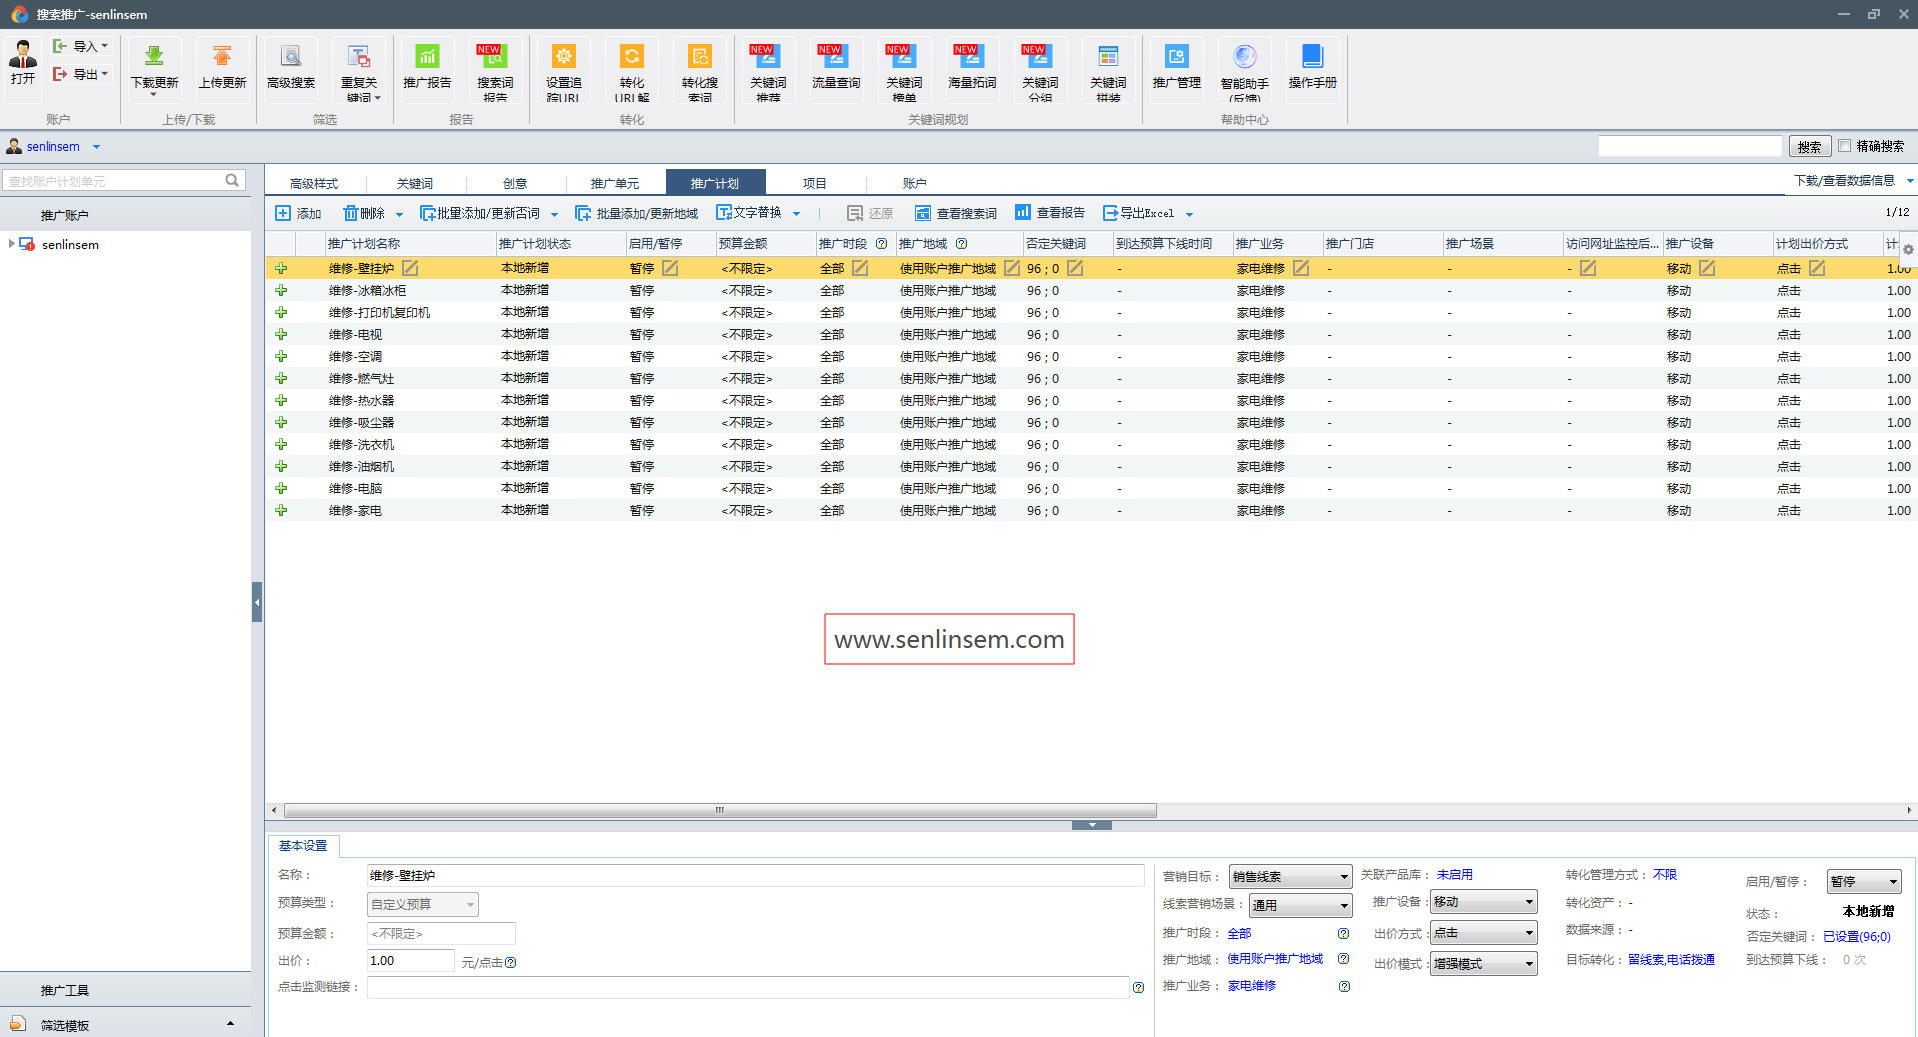
Task: Collapse the left sidebar panel handle
Action: click(257, 602)
